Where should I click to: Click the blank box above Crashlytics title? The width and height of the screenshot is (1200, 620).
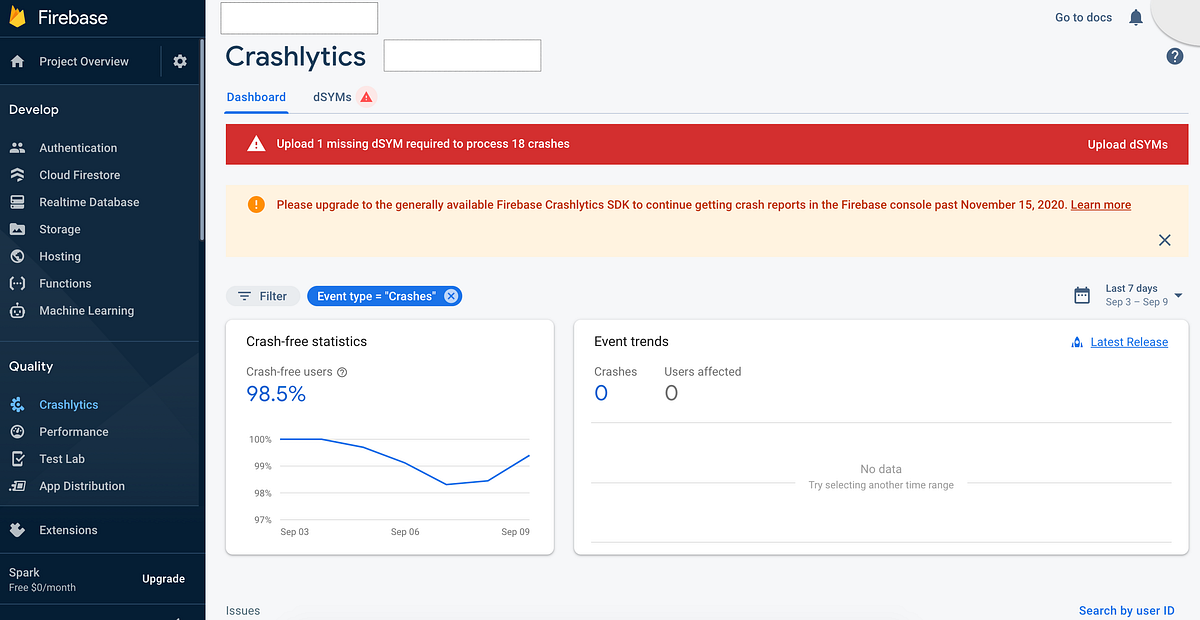coord(299,18)
